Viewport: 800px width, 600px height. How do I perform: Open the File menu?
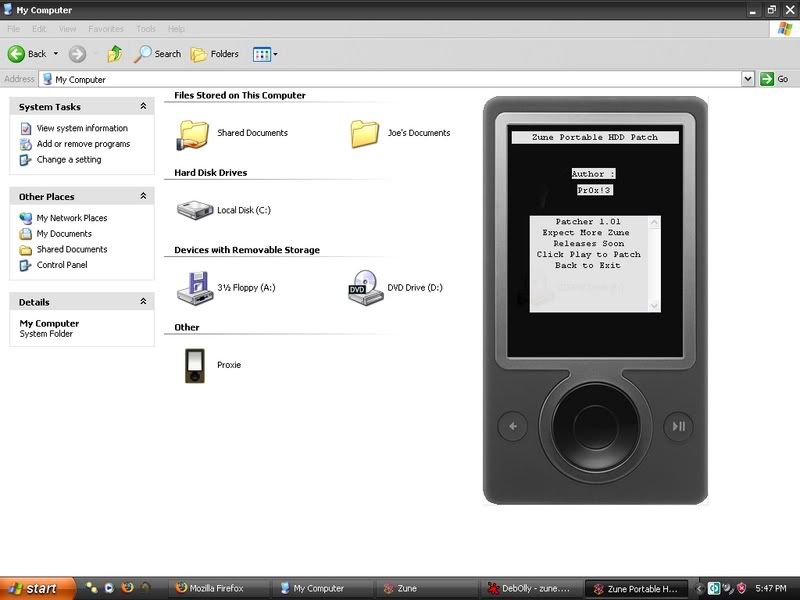pyautogui.click(x=14, y=29)
